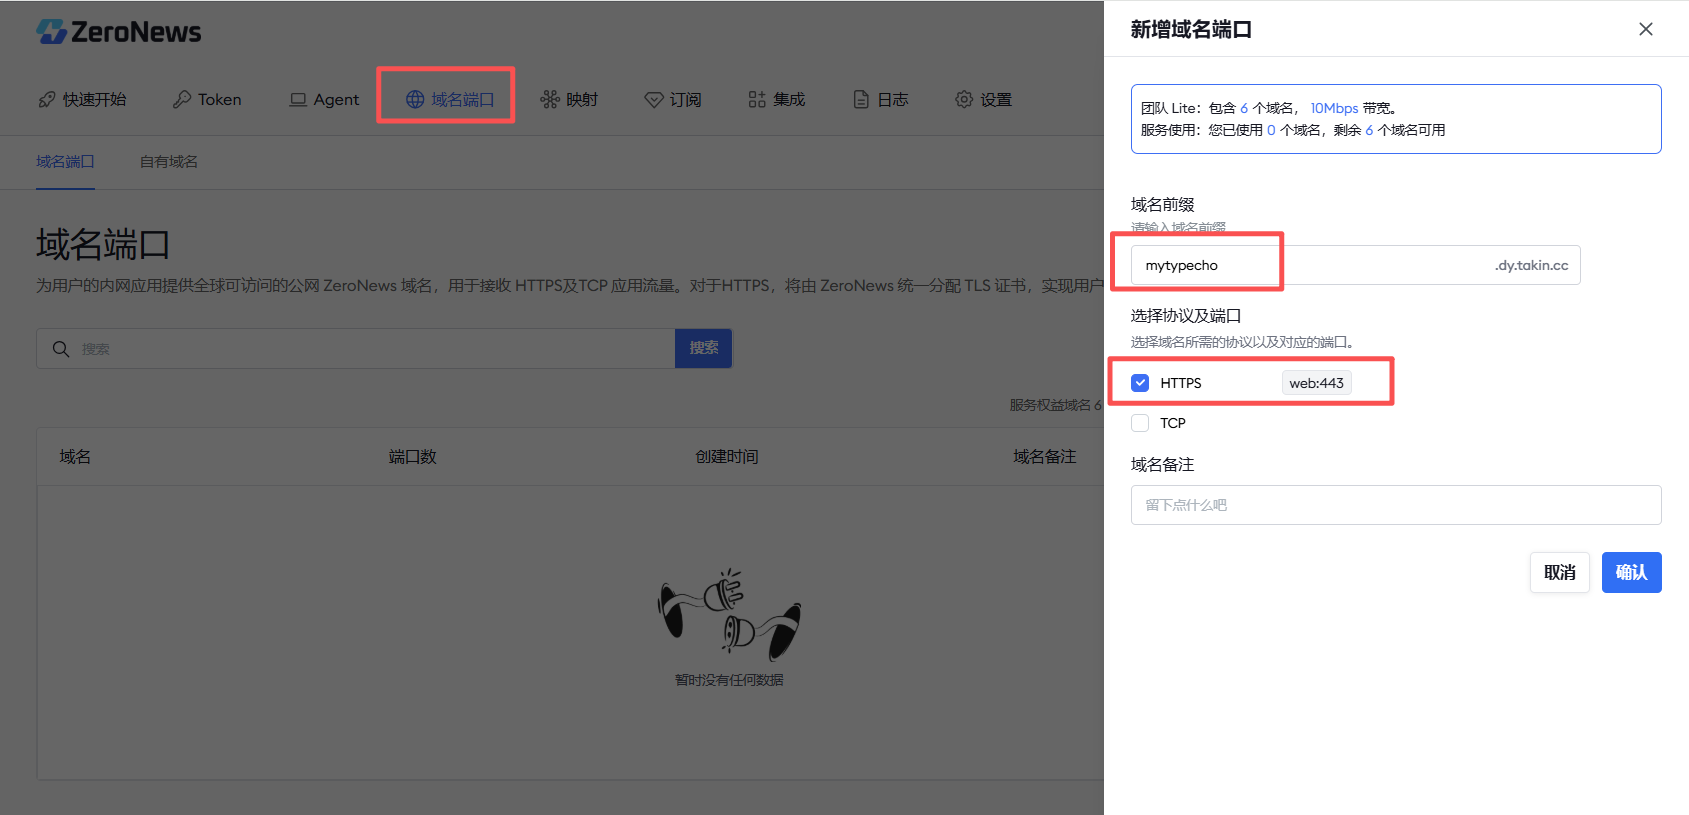This screenshot has height=815, width=1689.
Task: Click the ZeroNews logo icon
Action: [x=51, y=32]
